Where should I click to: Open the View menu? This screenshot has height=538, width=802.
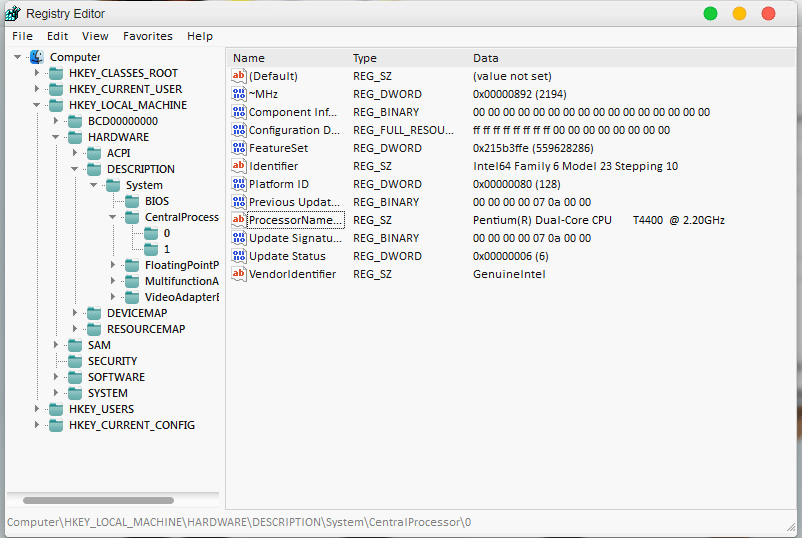coord(95,36)
